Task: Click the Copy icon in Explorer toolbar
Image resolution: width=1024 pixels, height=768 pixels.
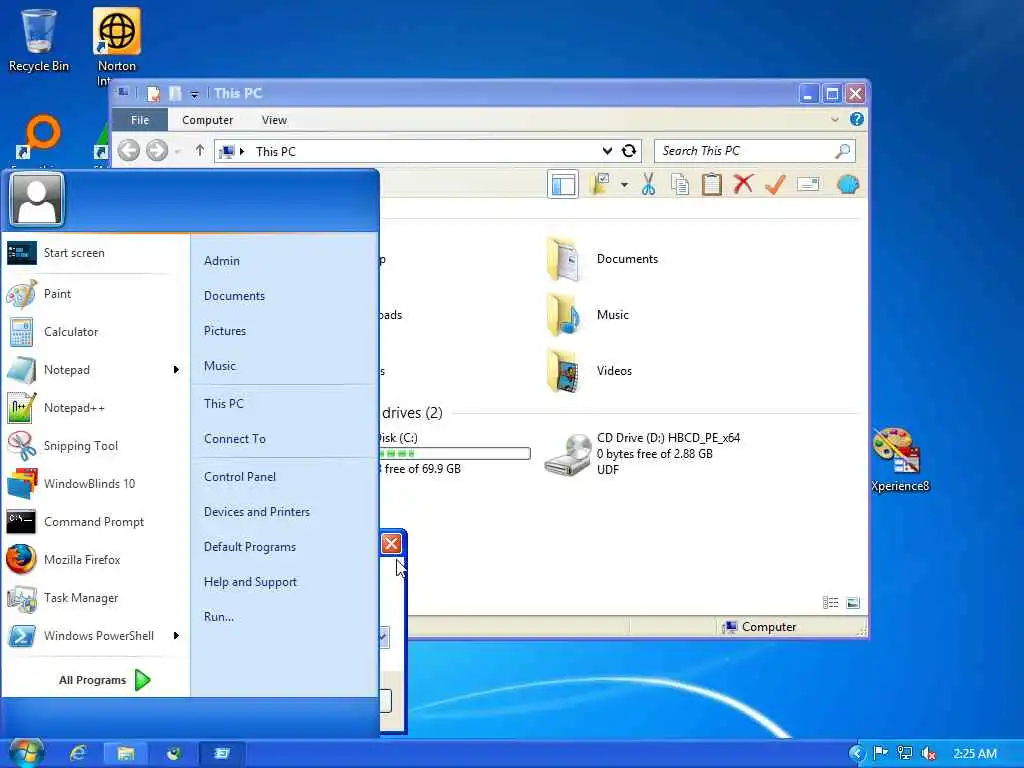Action: tap(680, 185)
